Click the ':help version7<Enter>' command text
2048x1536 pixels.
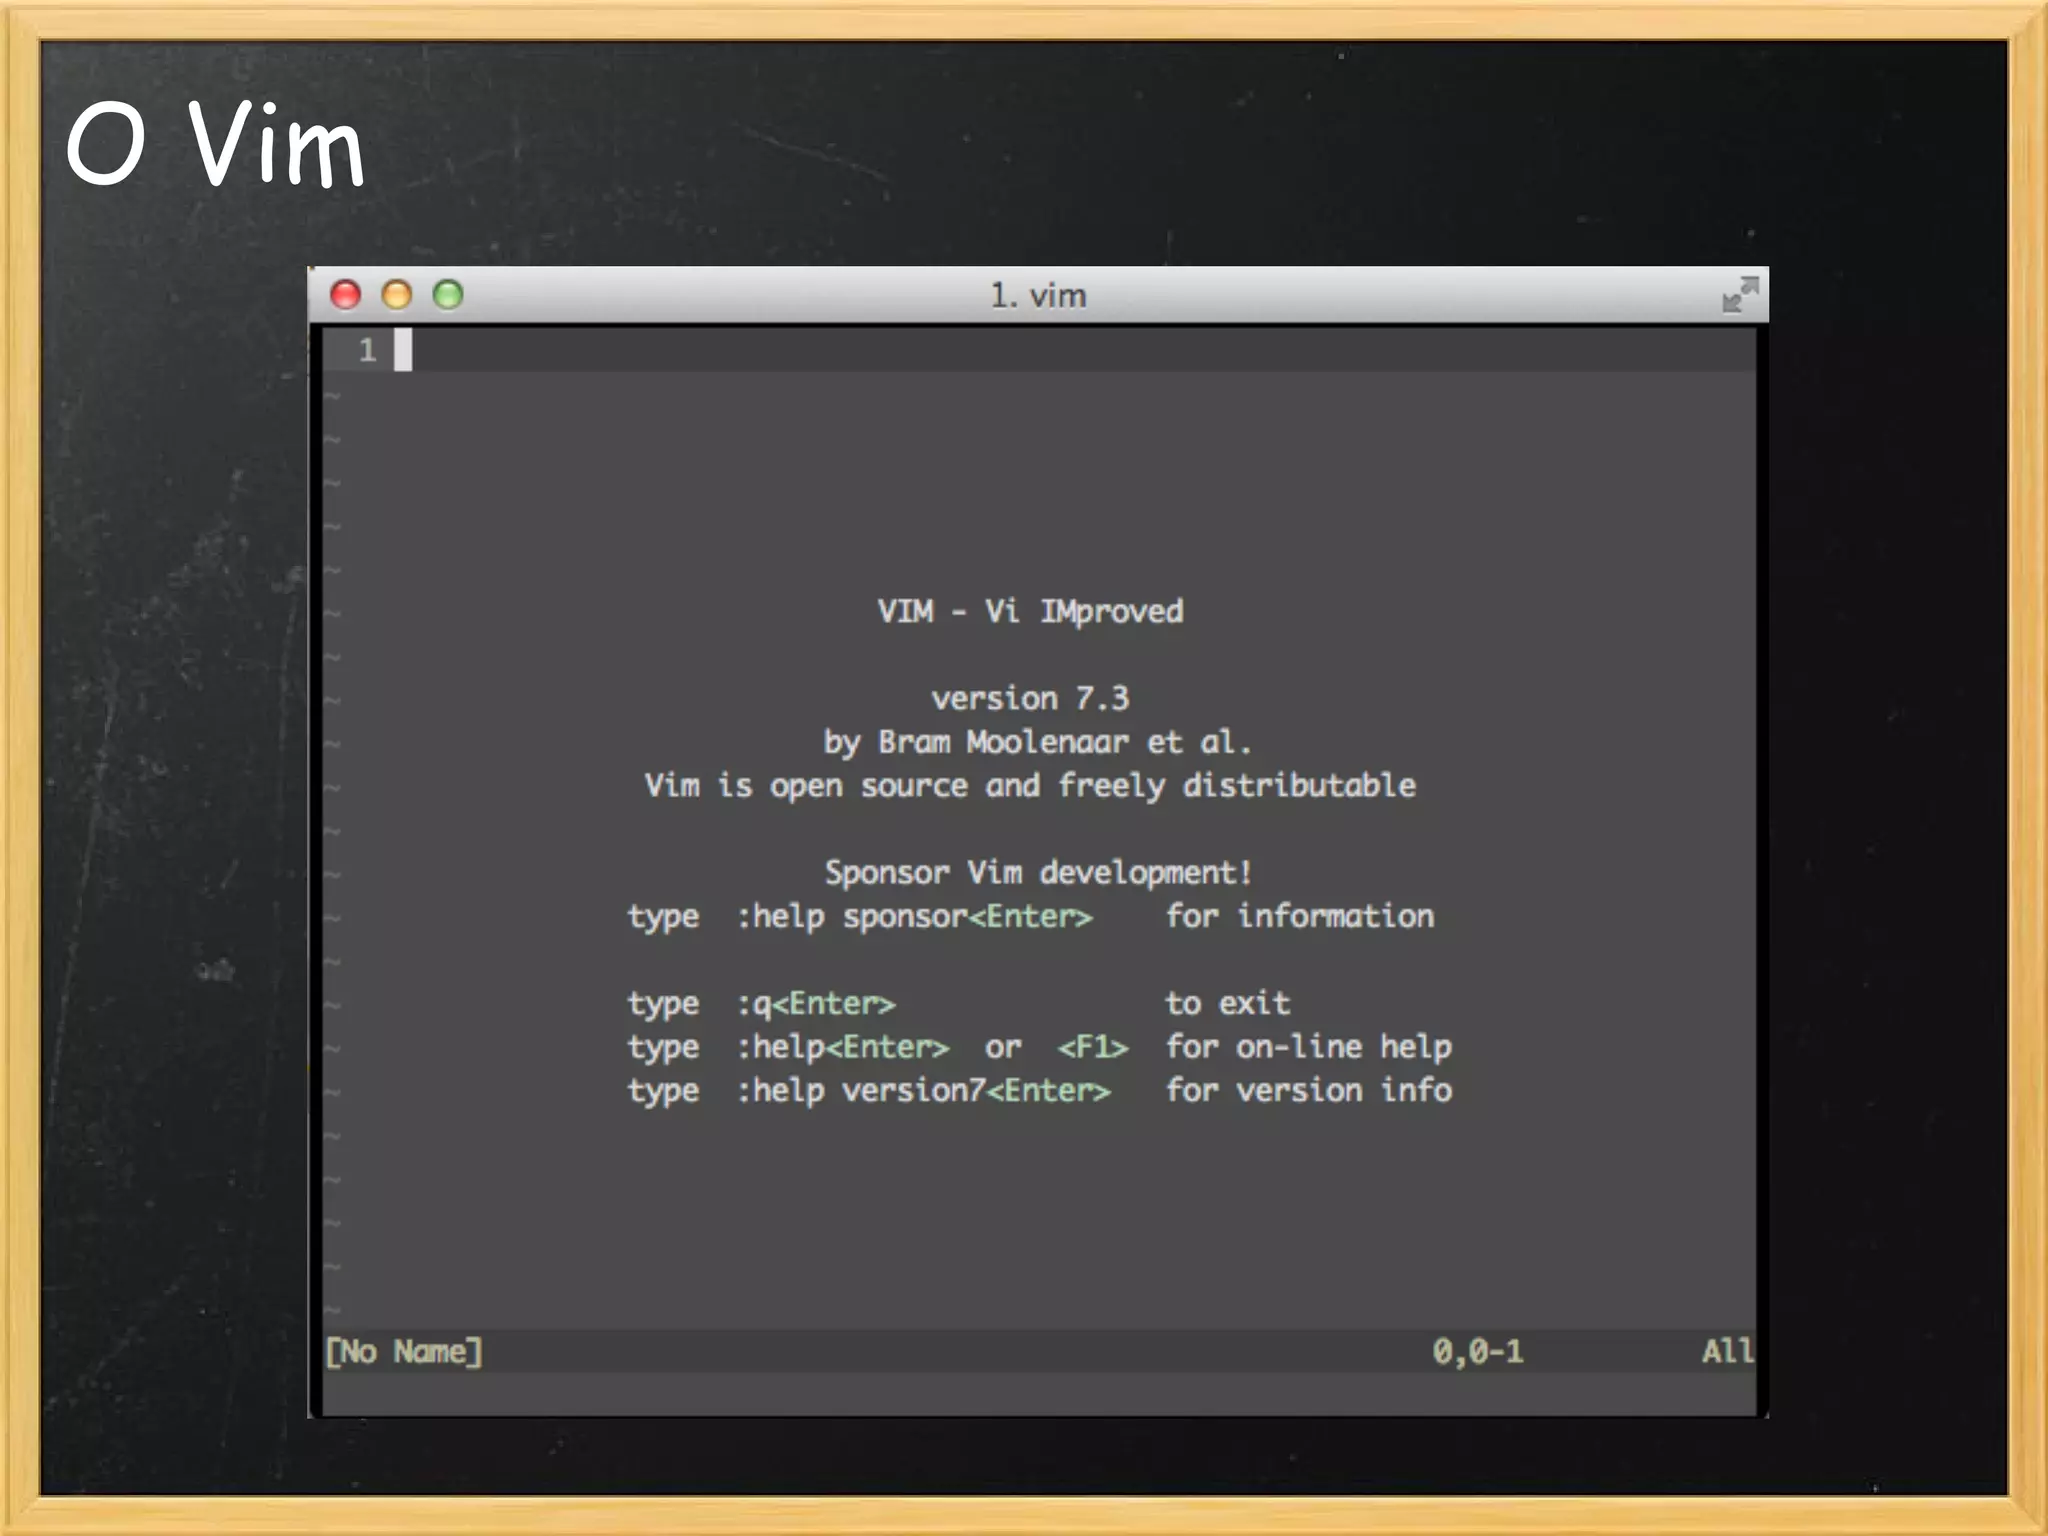click(923, 1090)
